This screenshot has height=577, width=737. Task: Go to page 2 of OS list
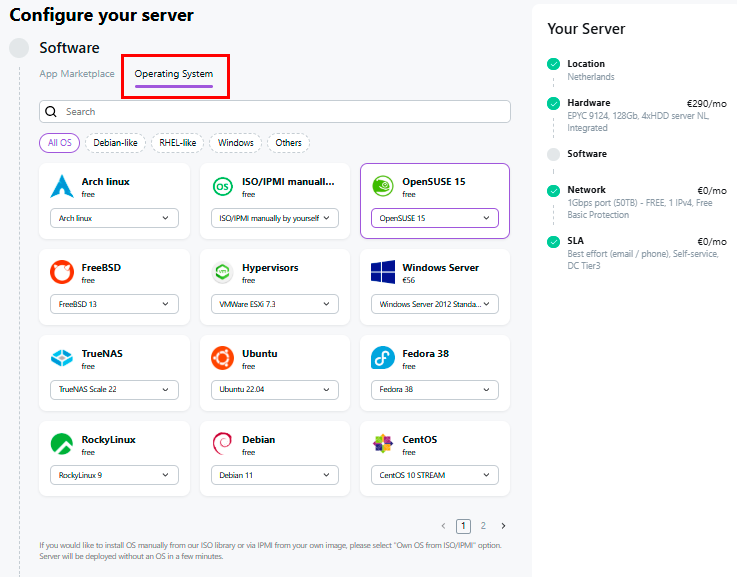coord(483,526)
